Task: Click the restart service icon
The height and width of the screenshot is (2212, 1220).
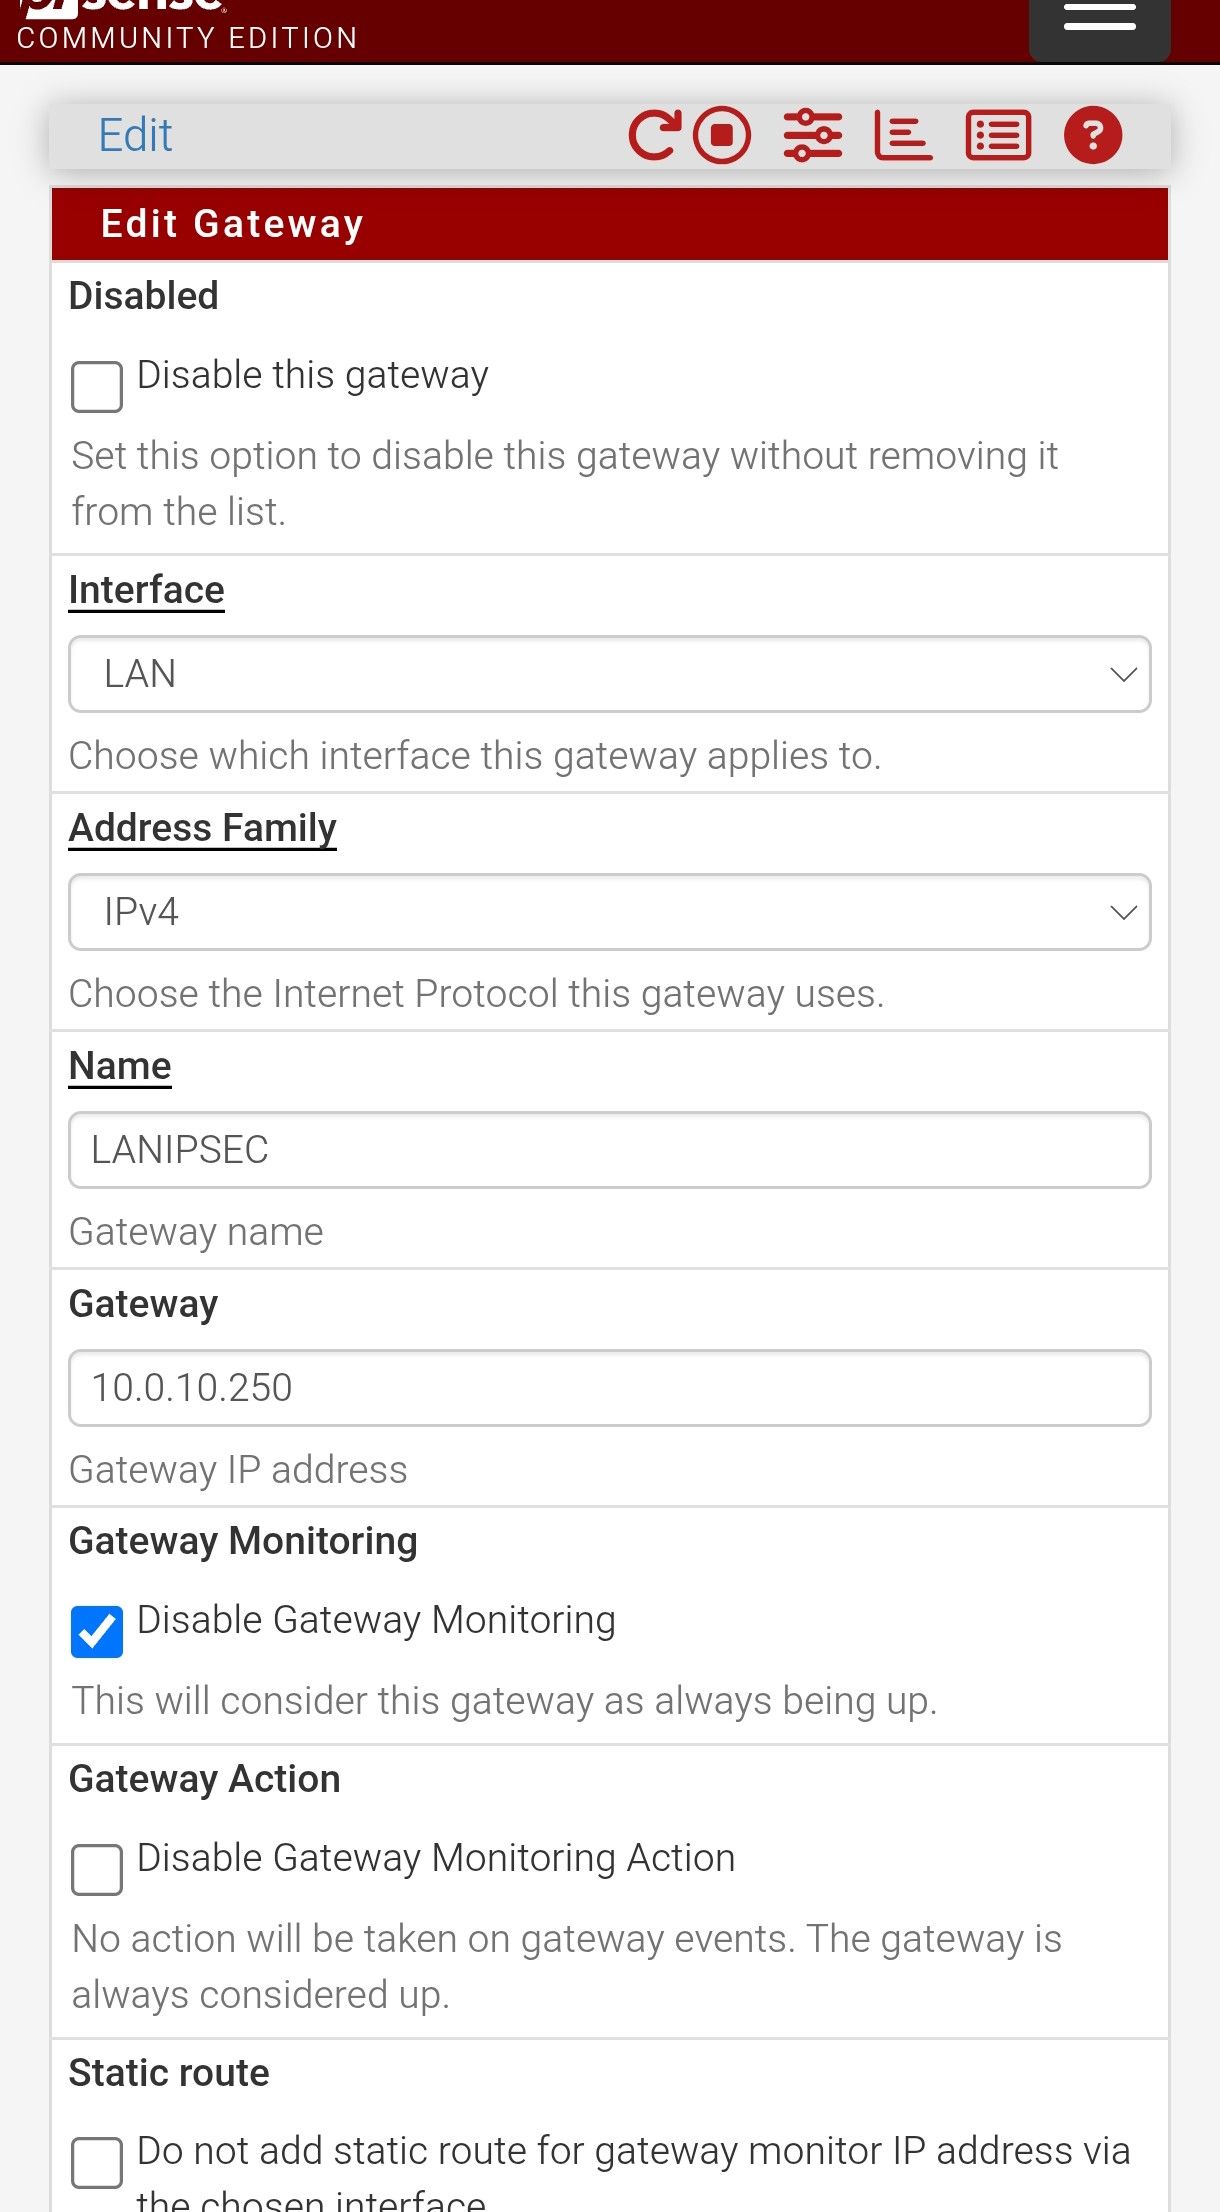Action: 655,135
